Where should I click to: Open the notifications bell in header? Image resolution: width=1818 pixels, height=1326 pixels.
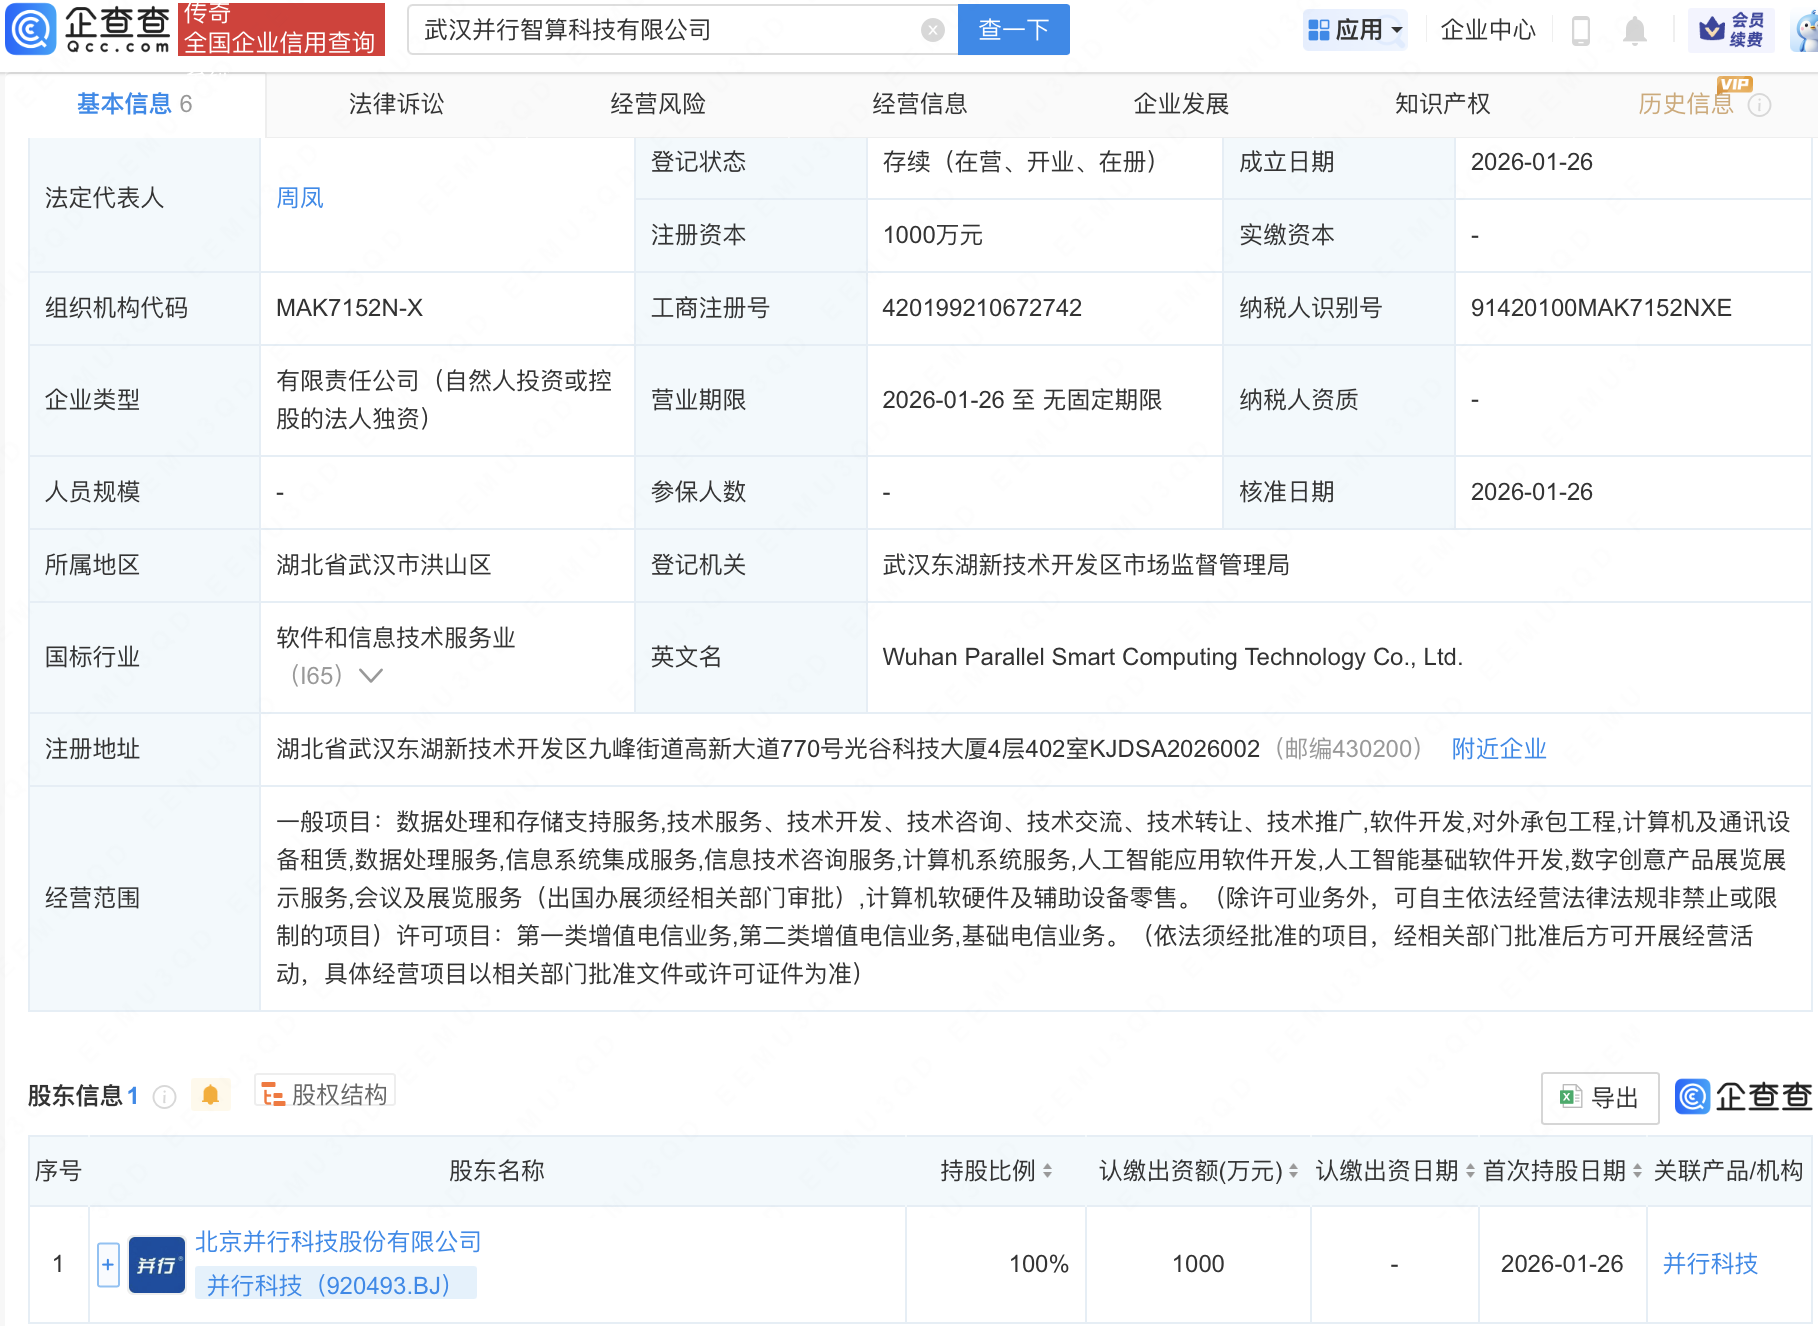pyautogui.click(x=1635, y=31)
